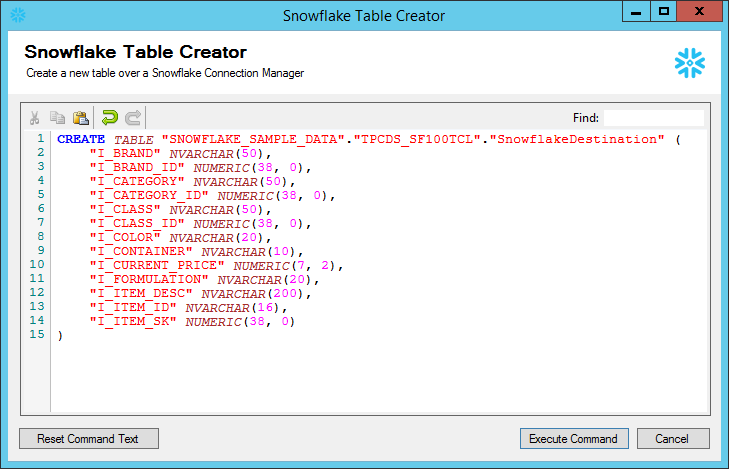Screen dimensions: 729x469
Task: Click "TPCDS_SF100TCL" schema name text
Action: (417, 139)
